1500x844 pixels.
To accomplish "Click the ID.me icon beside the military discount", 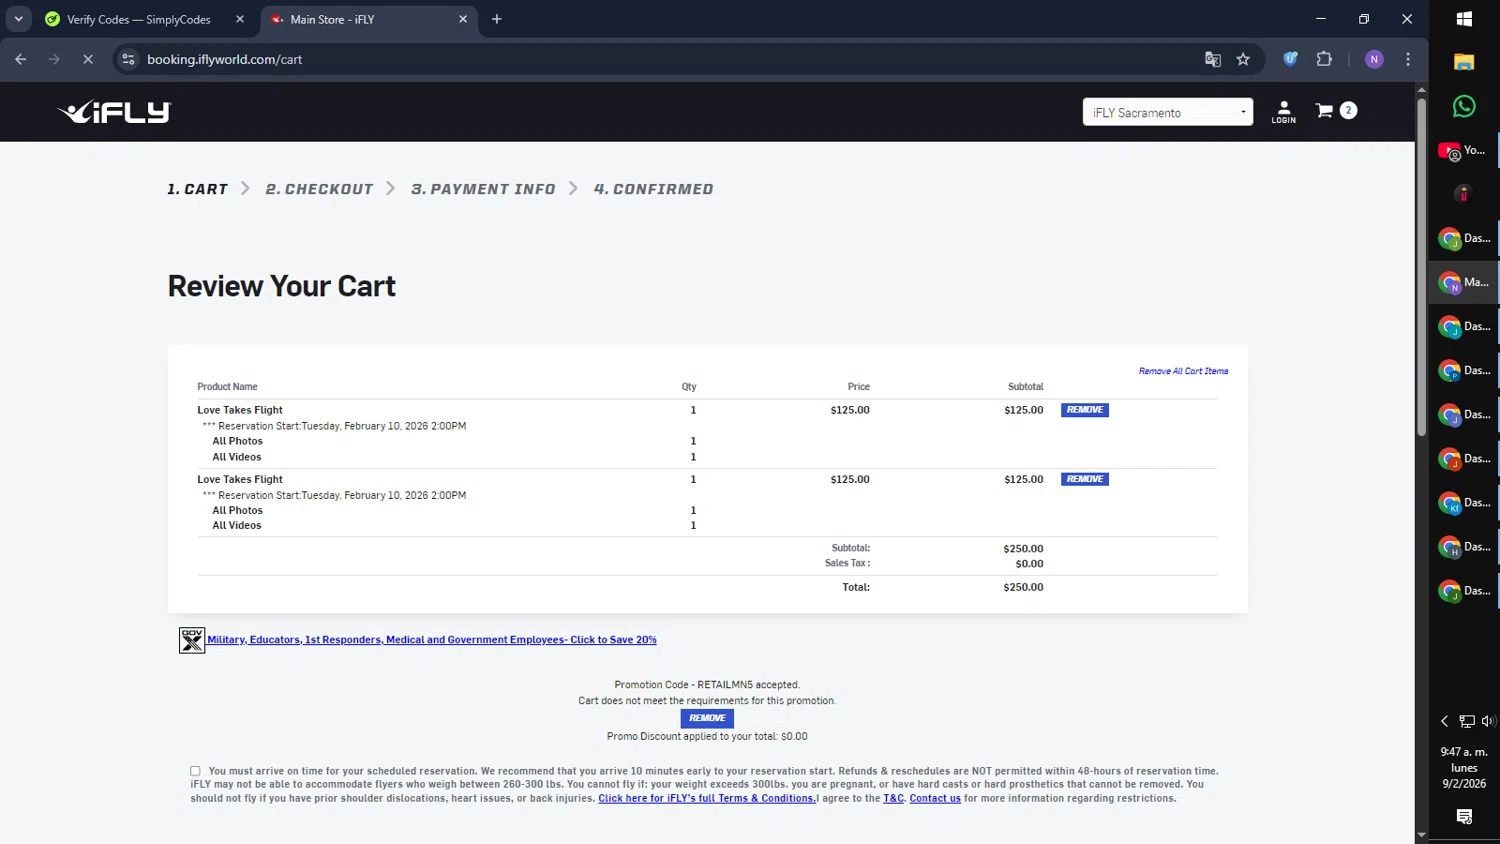I will (x=192, y=640).
